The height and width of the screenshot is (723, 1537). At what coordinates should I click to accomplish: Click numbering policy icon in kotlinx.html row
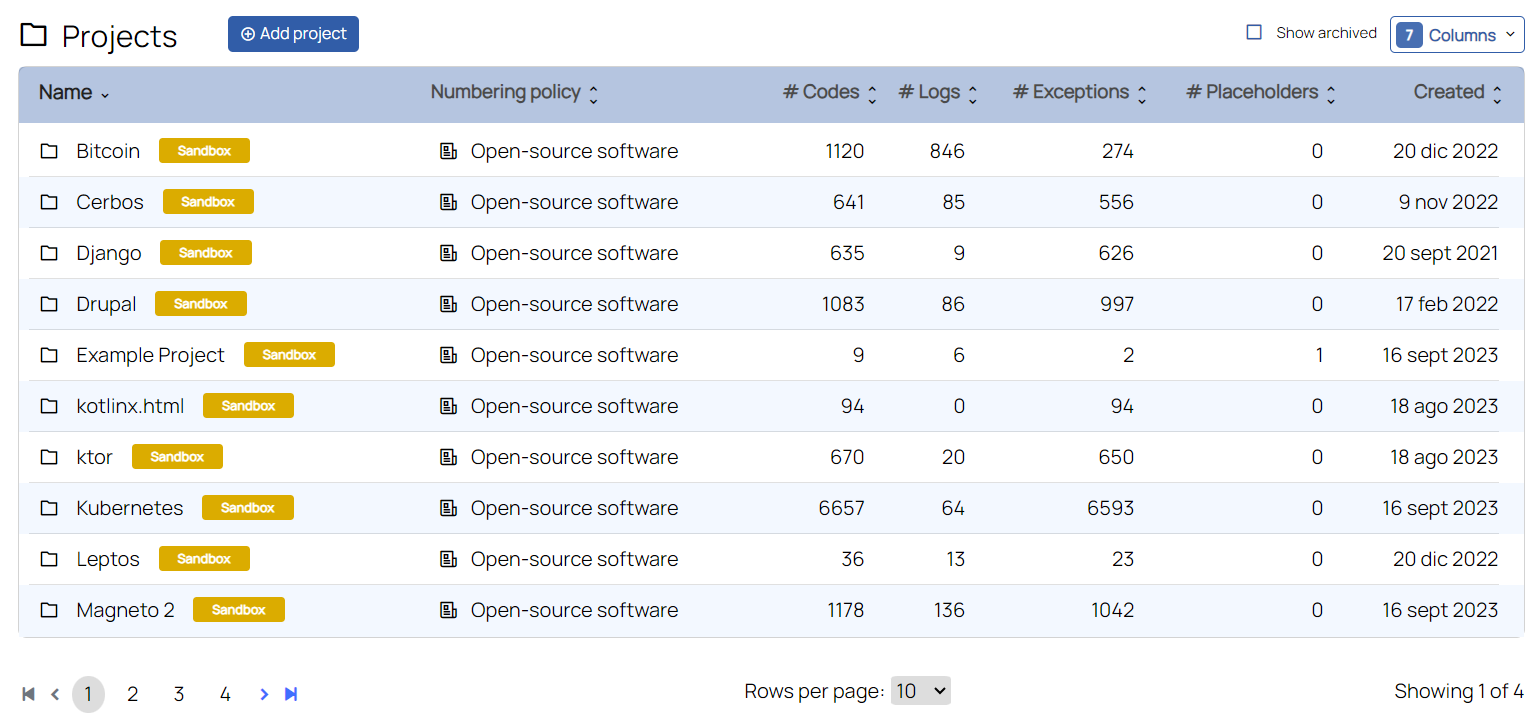(x=449, y=406)
